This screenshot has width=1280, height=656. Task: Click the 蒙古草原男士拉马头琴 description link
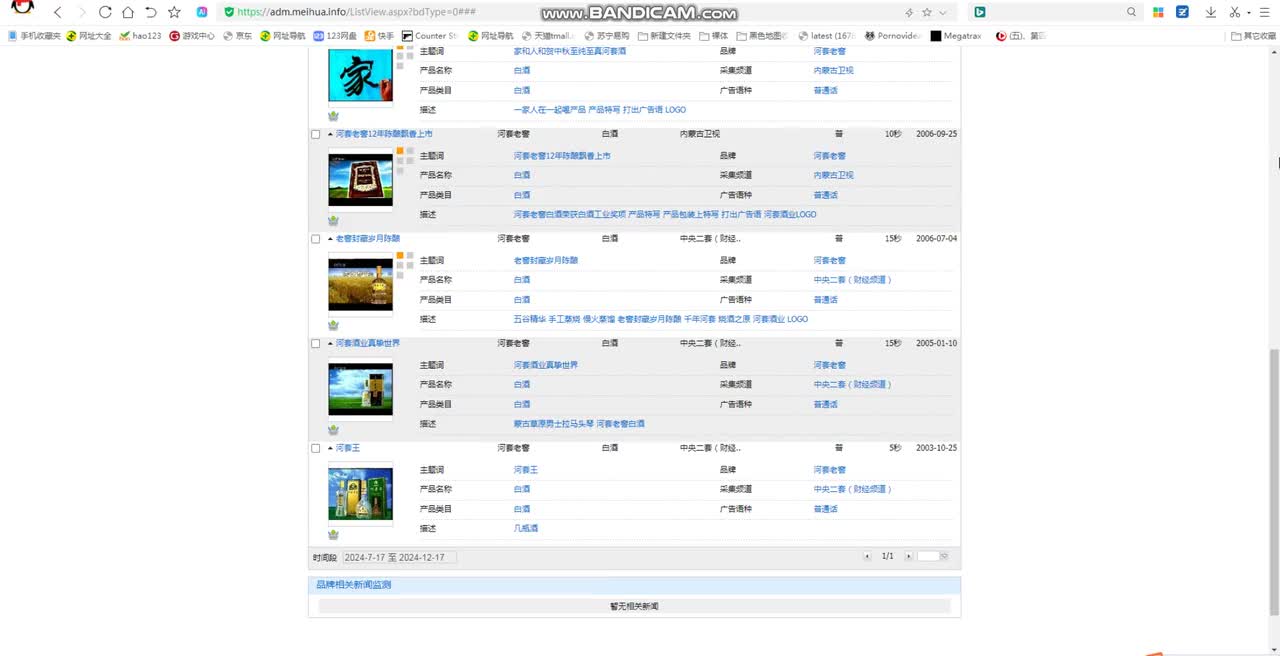[553, 424]
